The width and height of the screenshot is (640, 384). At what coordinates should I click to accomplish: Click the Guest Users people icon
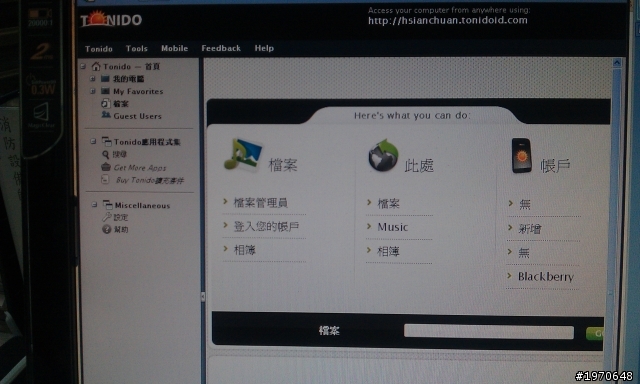pos(106,115)
